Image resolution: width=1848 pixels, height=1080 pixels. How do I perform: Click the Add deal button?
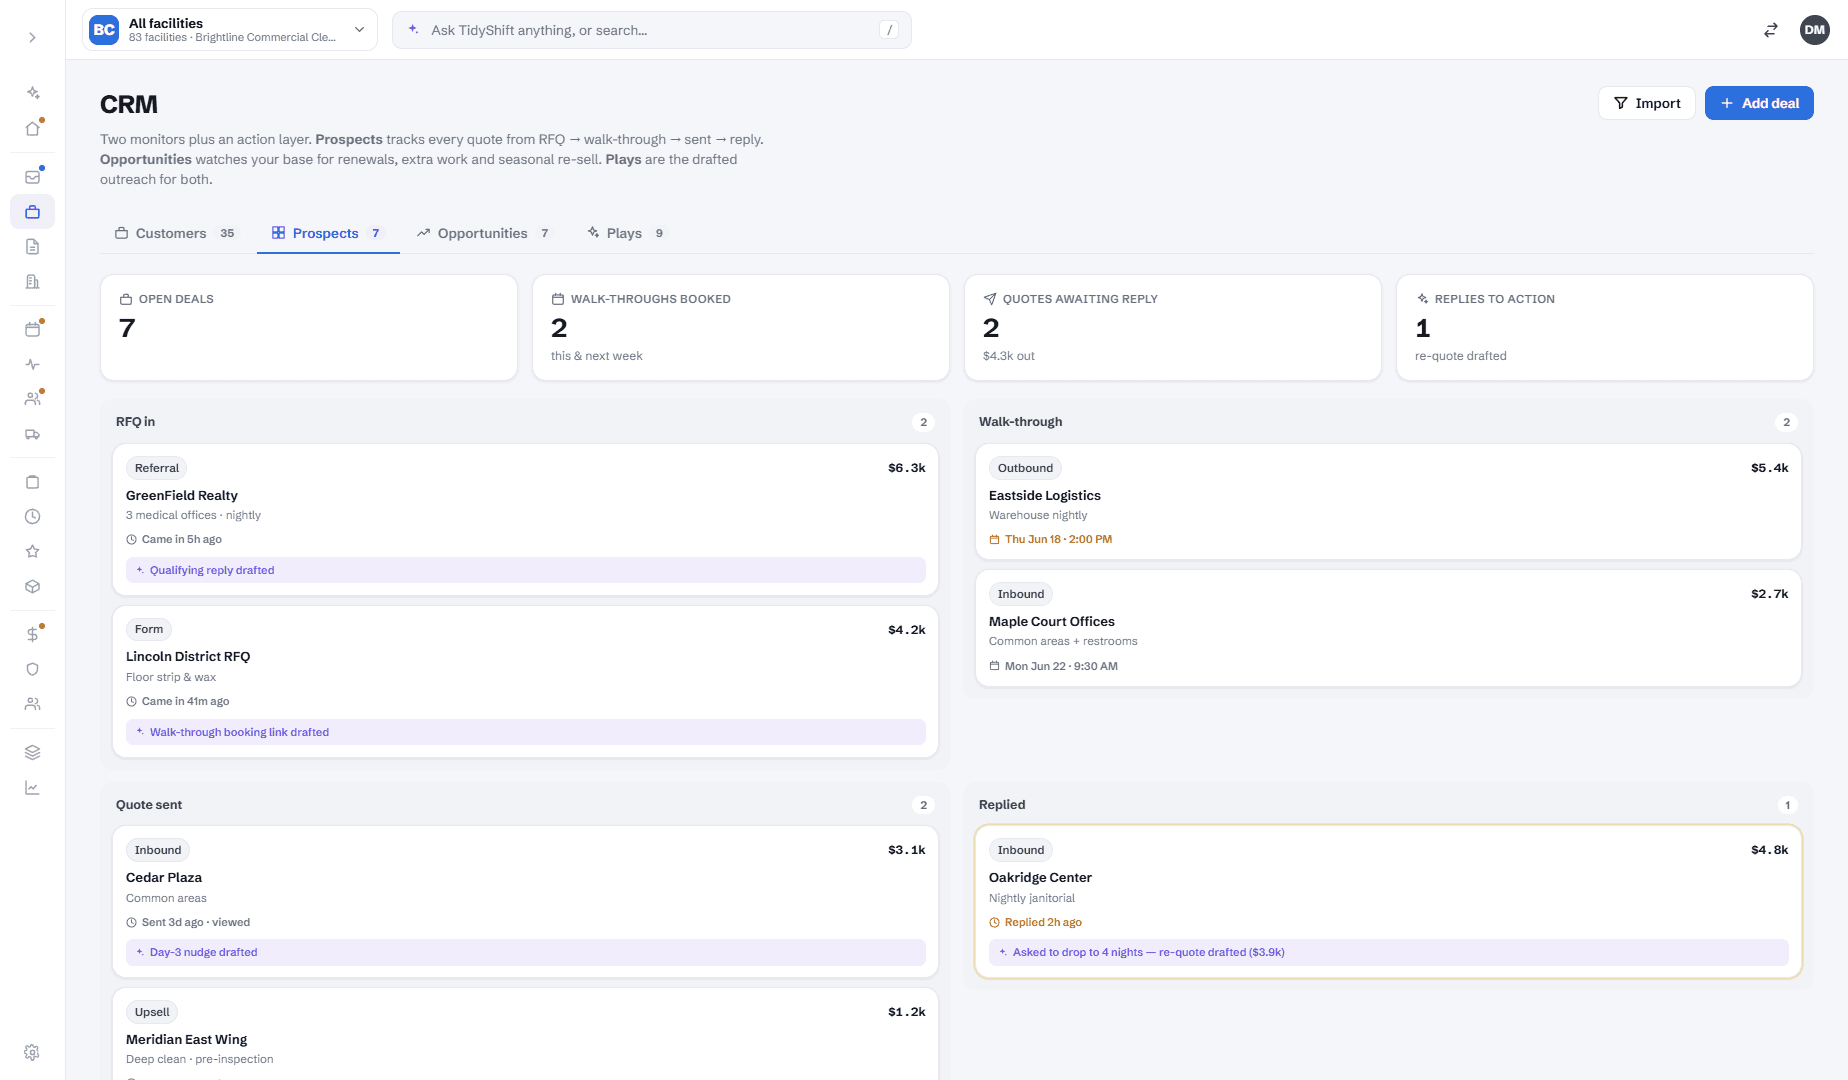coord(1759,103)
